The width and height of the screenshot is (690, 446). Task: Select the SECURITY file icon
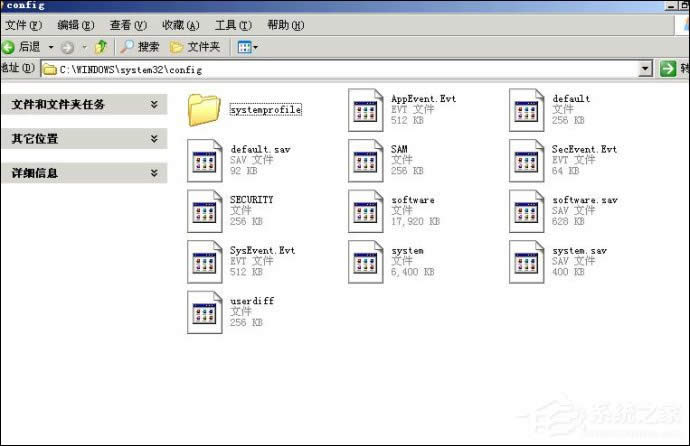tap(204, 211)
